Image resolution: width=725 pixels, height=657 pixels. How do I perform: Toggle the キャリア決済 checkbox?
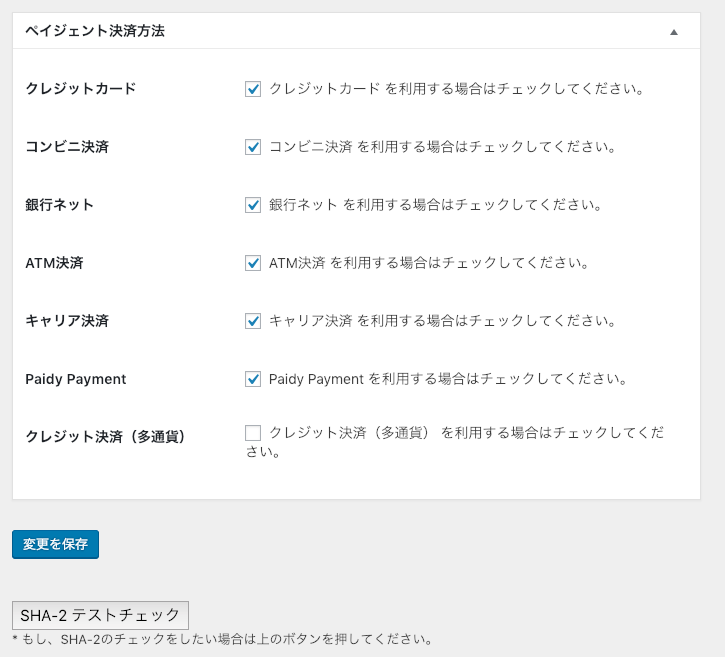(x=253, y=321)
